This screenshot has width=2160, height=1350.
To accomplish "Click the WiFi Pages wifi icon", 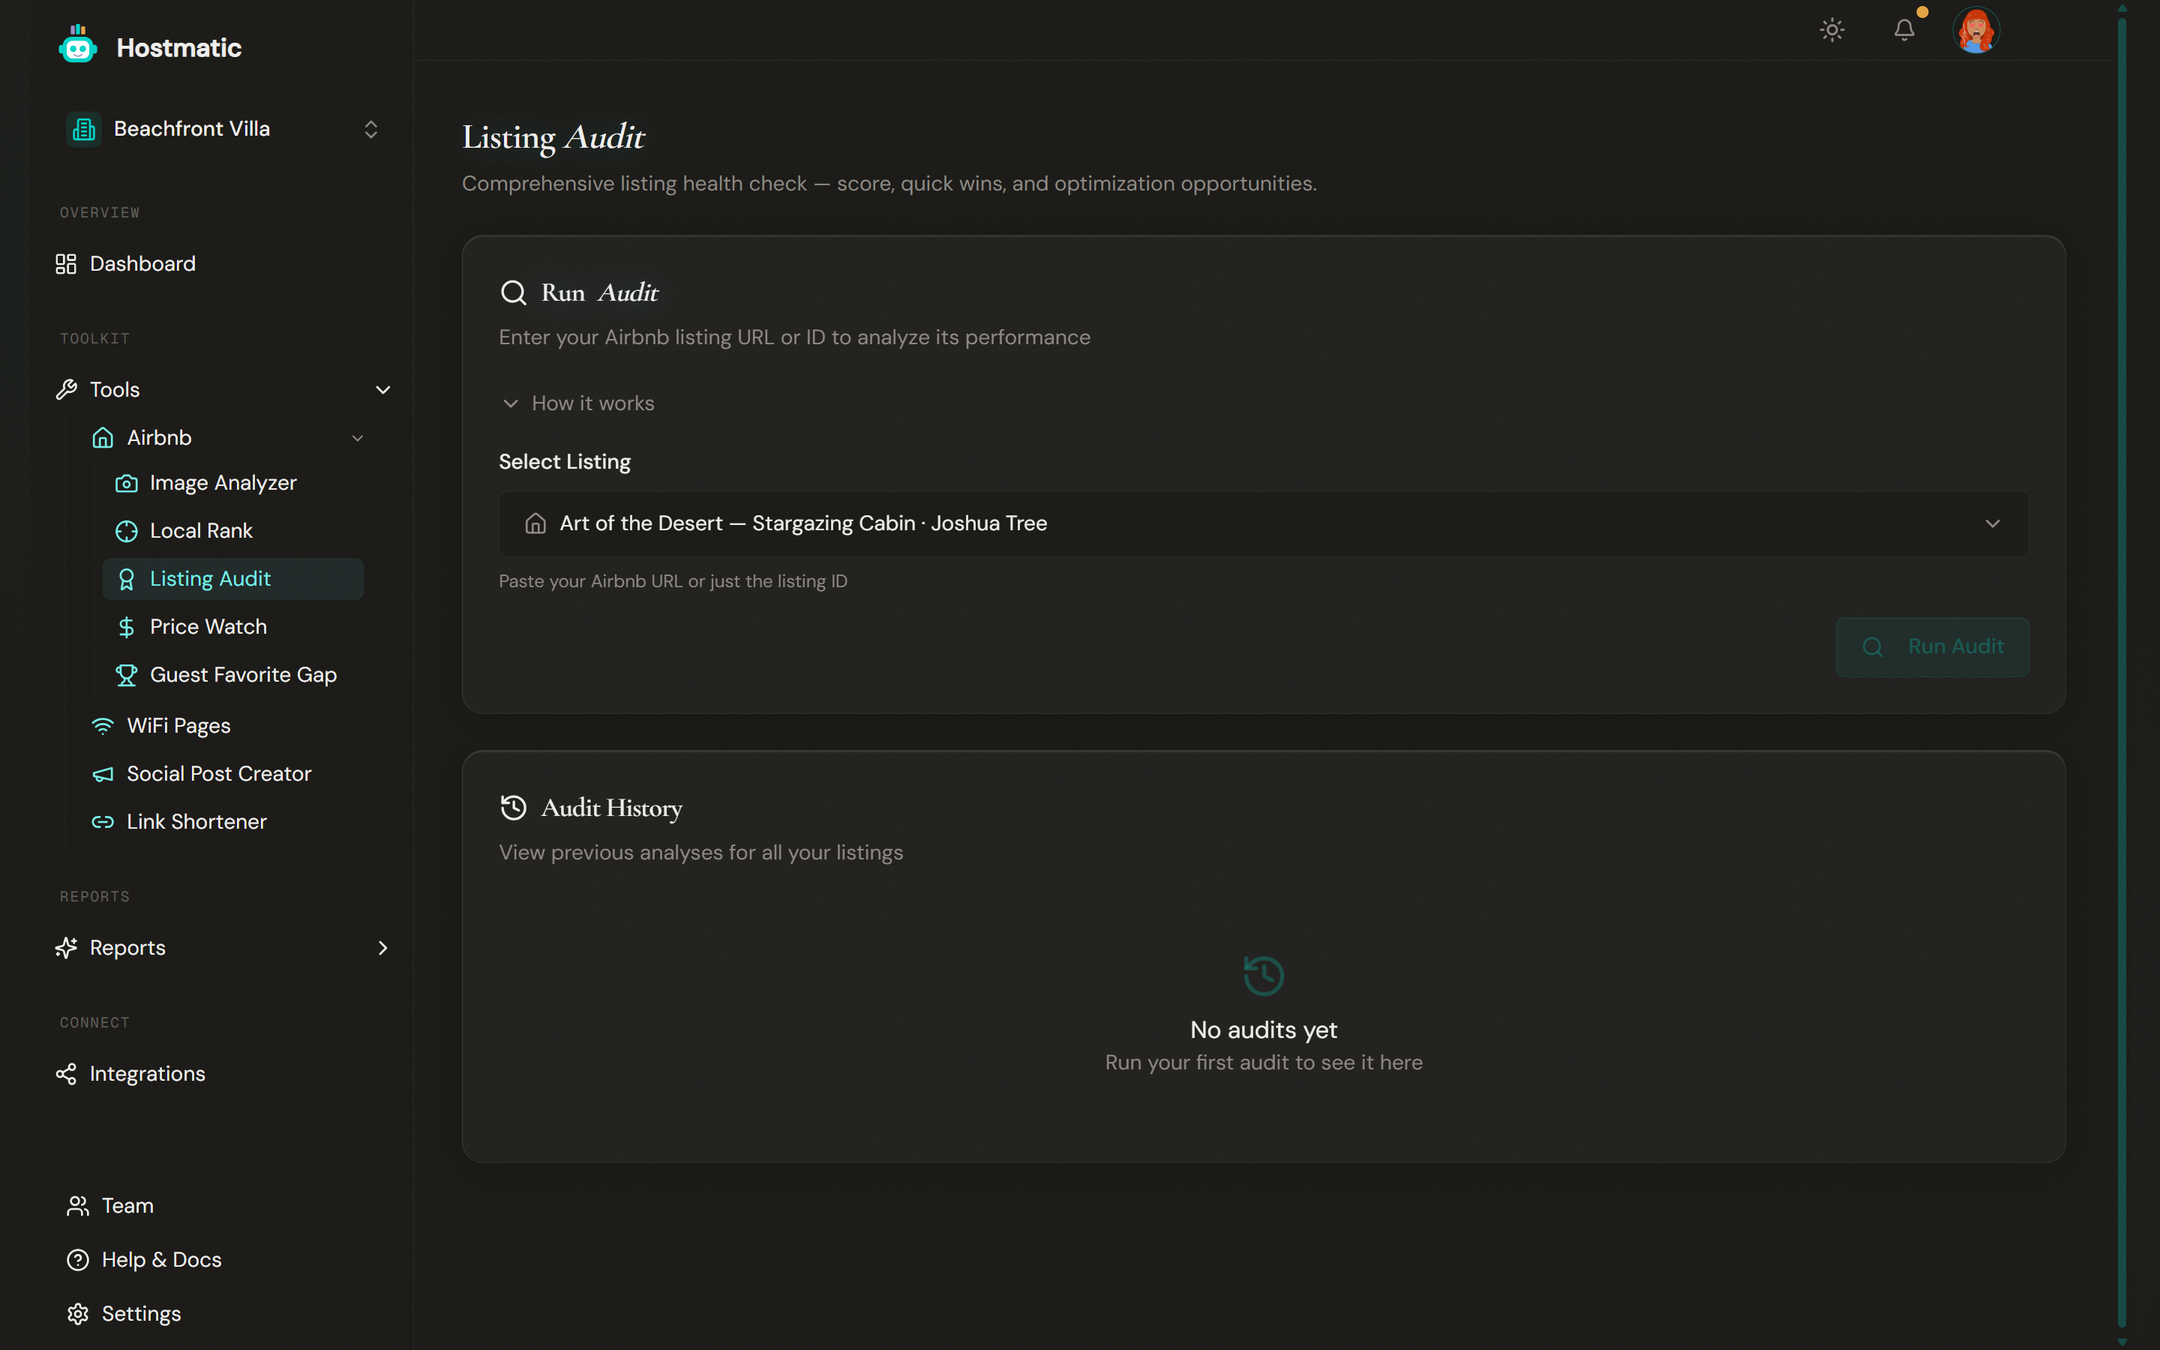I will pyautogui.click(x=103, y=726).
